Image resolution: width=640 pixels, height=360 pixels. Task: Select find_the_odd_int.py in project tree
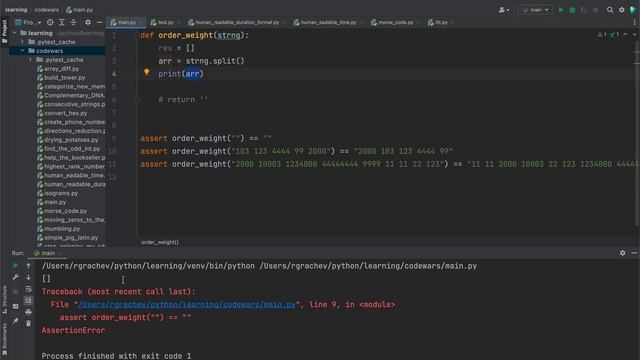click(x=72, y=149)
